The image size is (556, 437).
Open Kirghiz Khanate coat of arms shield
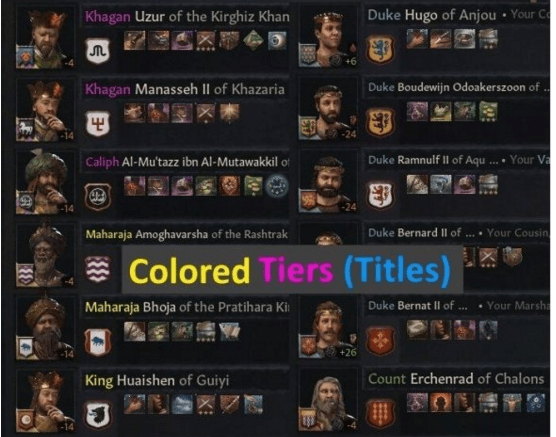click(98, 51)
